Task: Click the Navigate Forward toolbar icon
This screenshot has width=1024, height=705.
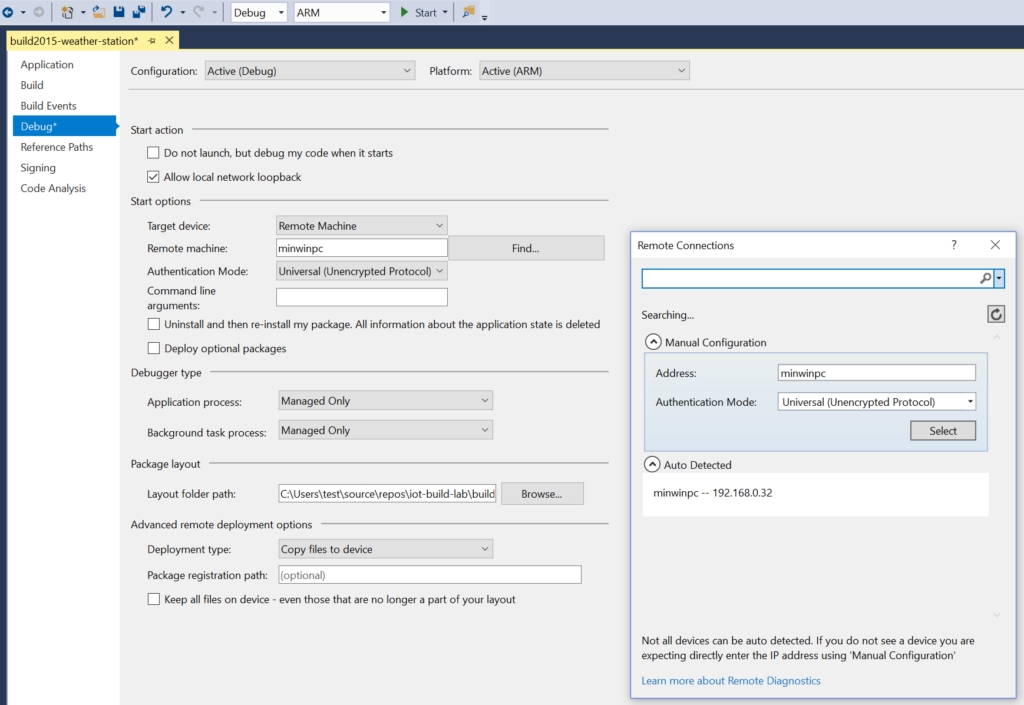Action: 39,12
